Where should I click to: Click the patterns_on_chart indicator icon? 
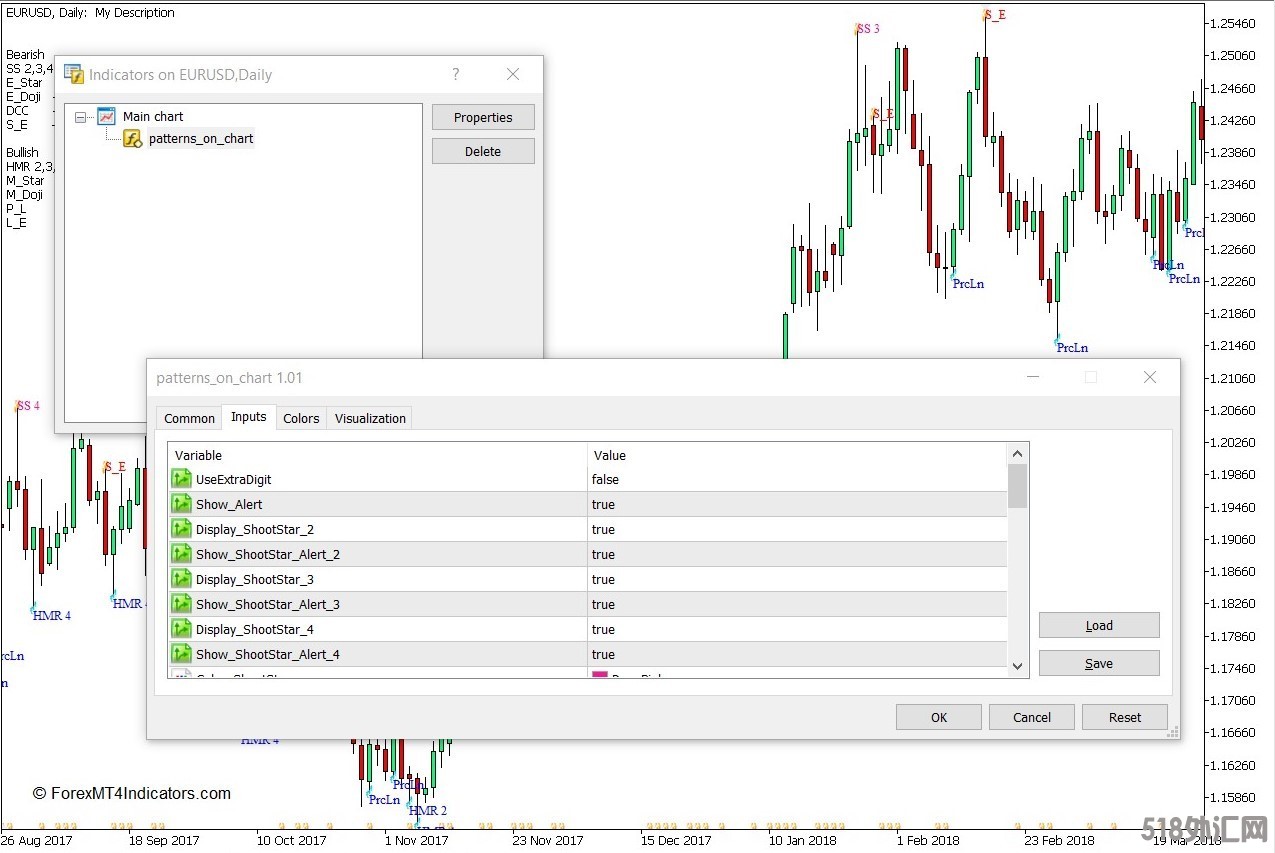[132, 139]
